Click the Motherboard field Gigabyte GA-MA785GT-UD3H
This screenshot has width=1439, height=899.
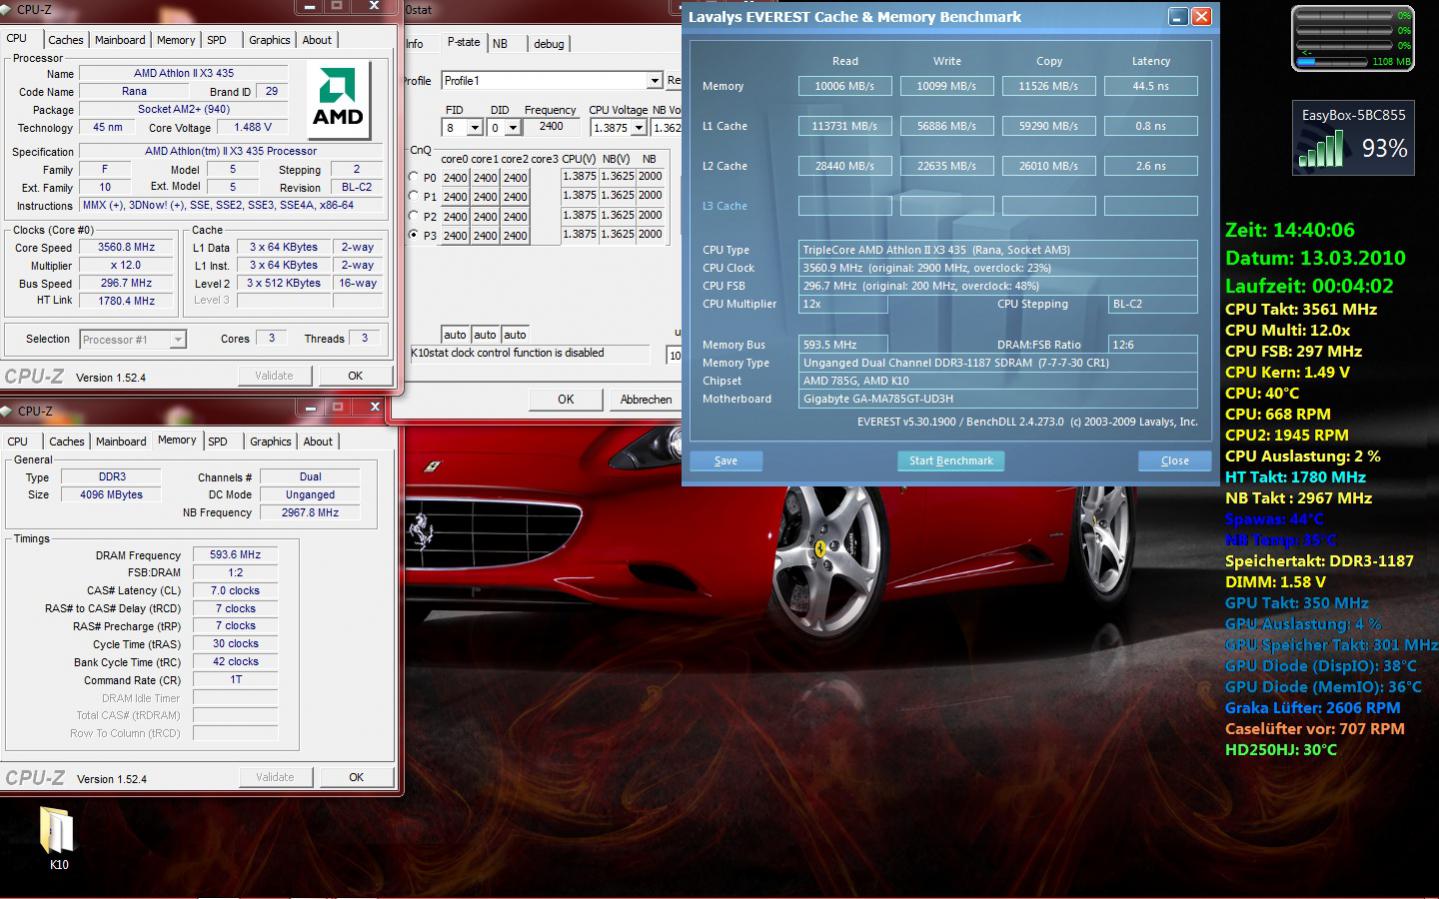point(998,398)
